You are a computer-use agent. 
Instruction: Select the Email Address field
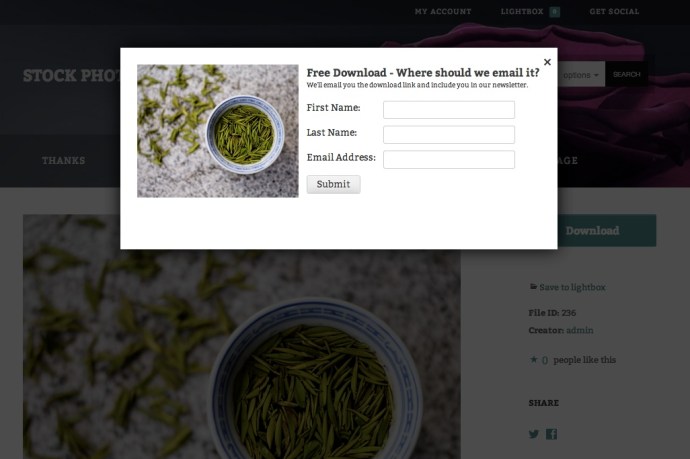tap(449, 159)
